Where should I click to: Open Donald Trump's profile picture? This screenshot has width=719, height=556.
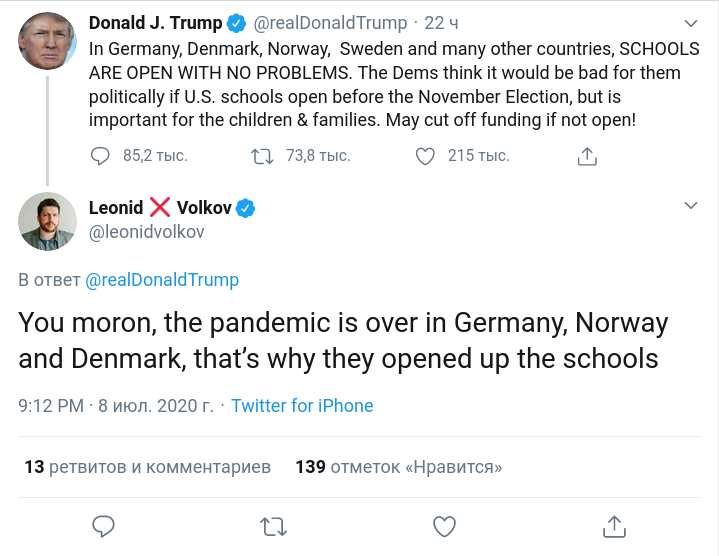[47, 42]
